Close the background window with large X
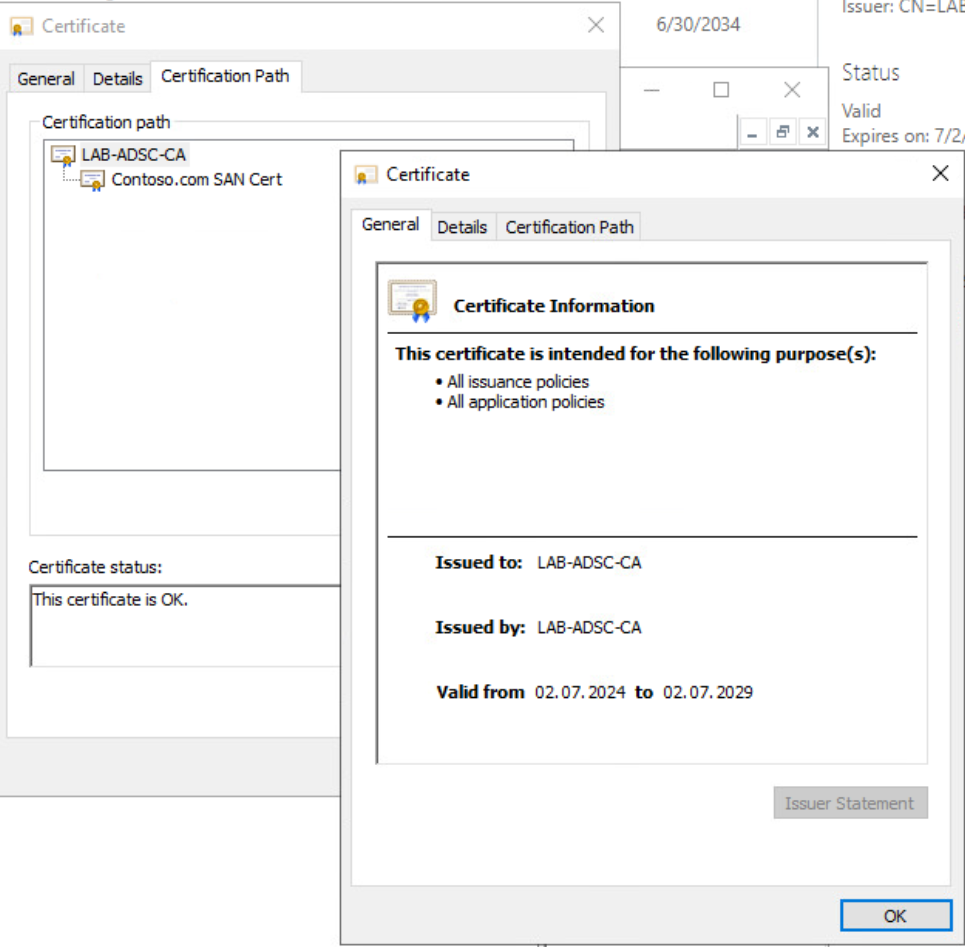965x947 pixels. pos(792,90)
